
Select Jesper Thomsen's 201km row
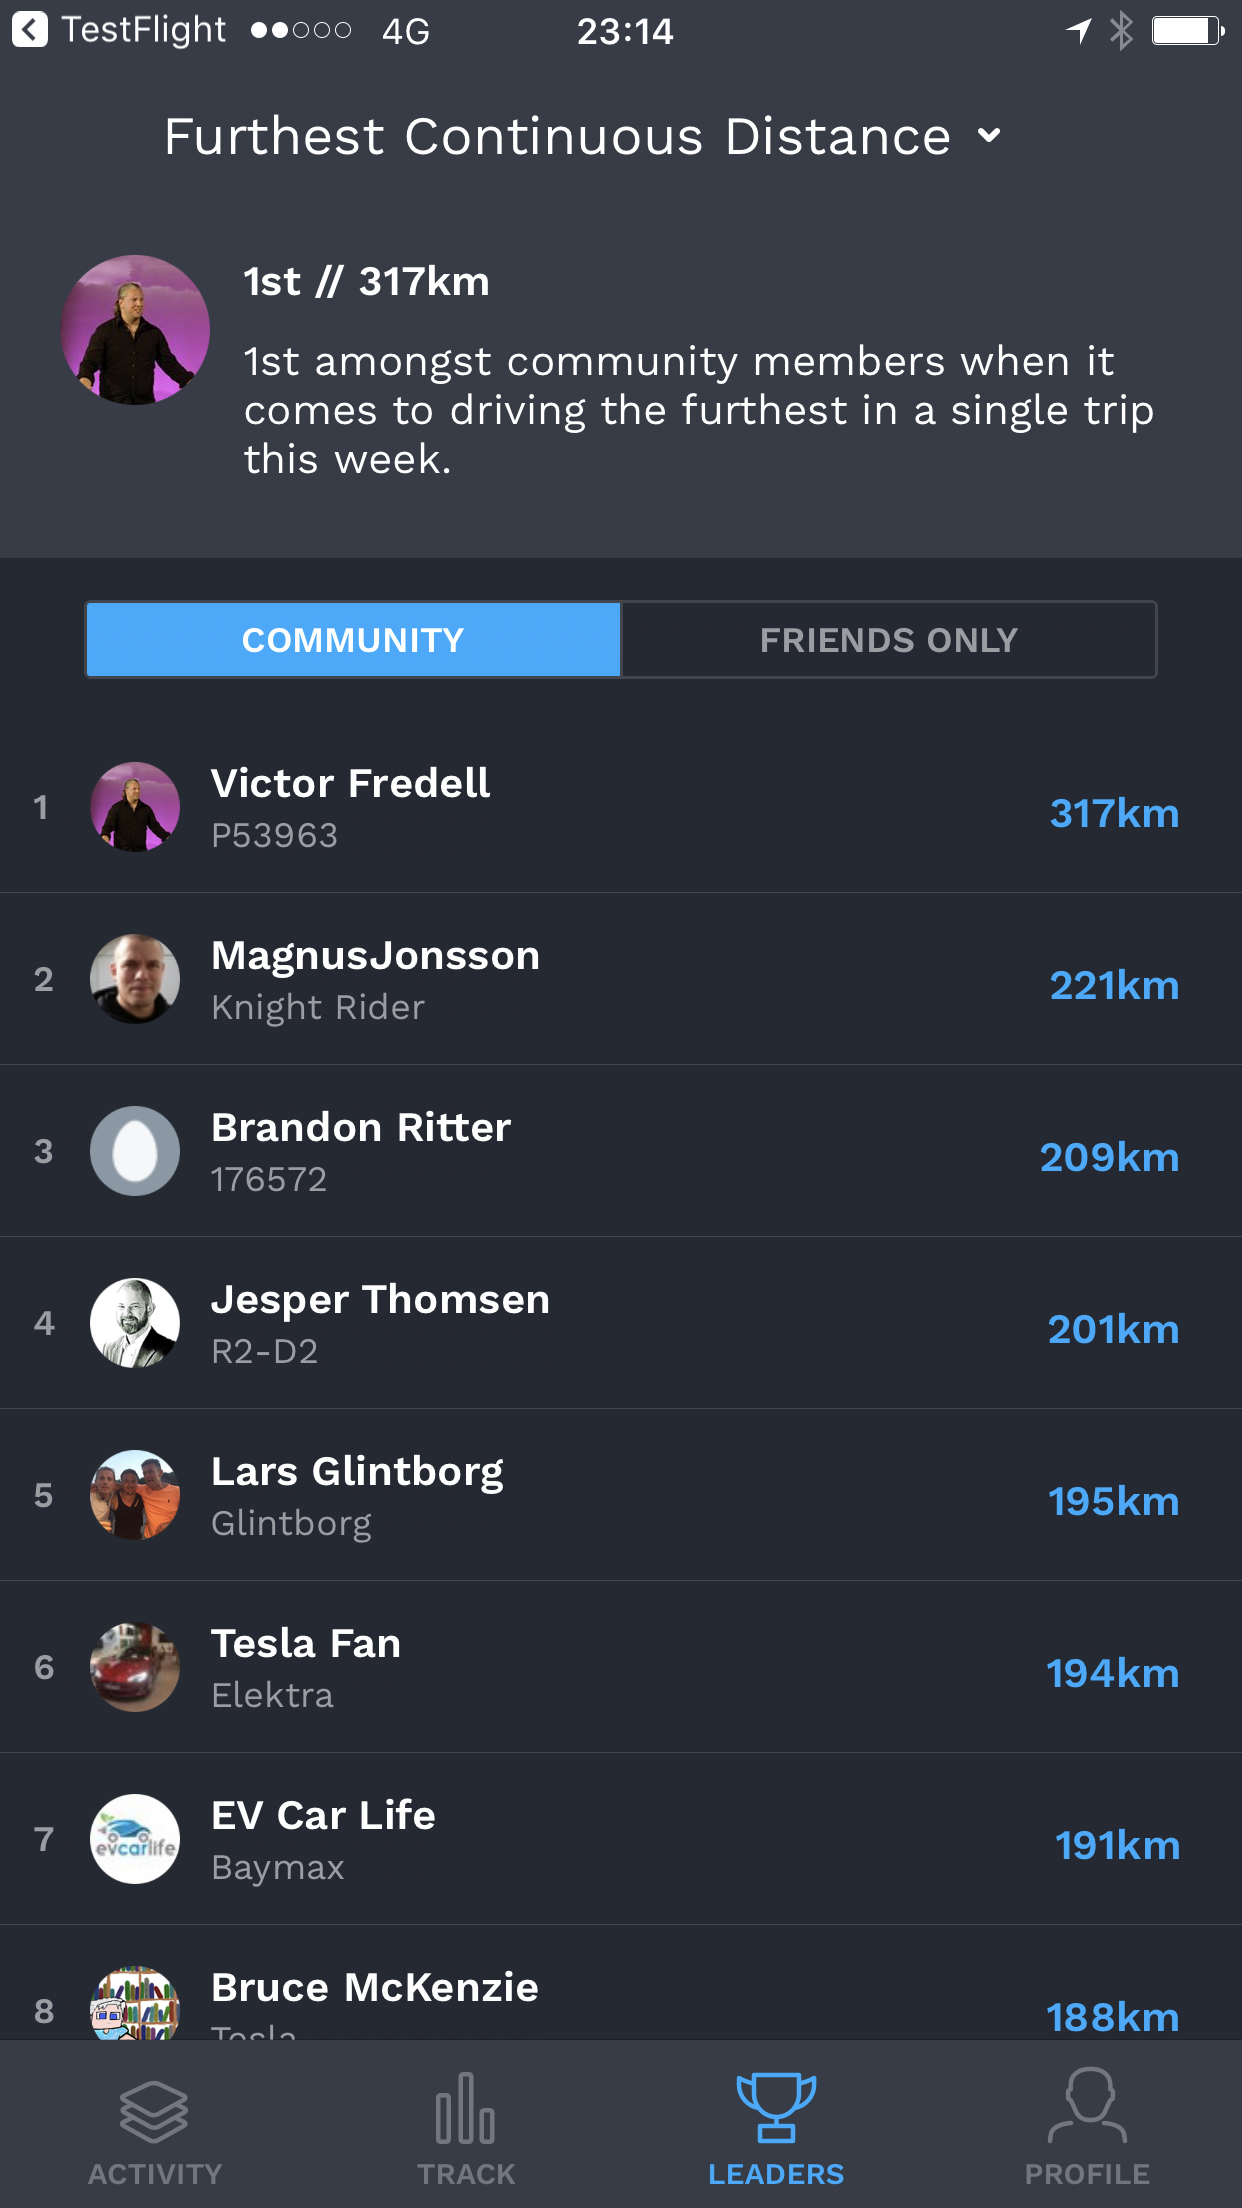coord(621,1323)
